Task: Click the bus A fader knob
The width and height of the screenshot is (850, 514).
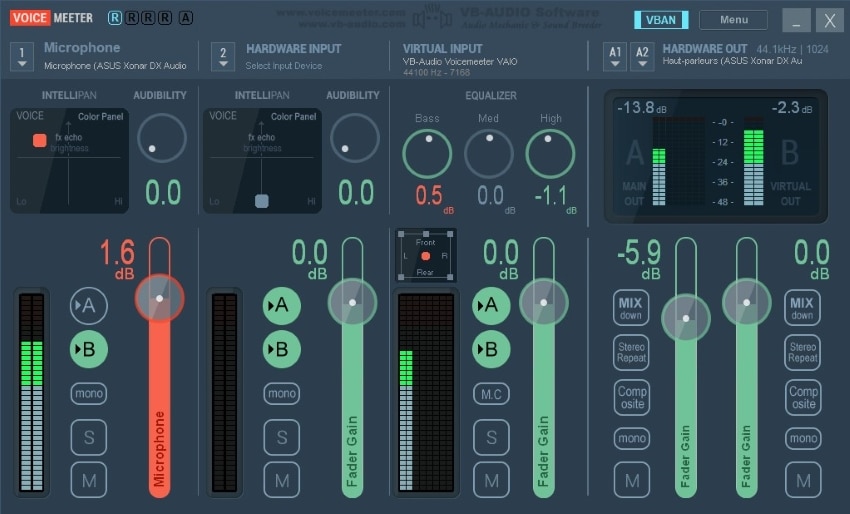Action: [x=686, y=318]
